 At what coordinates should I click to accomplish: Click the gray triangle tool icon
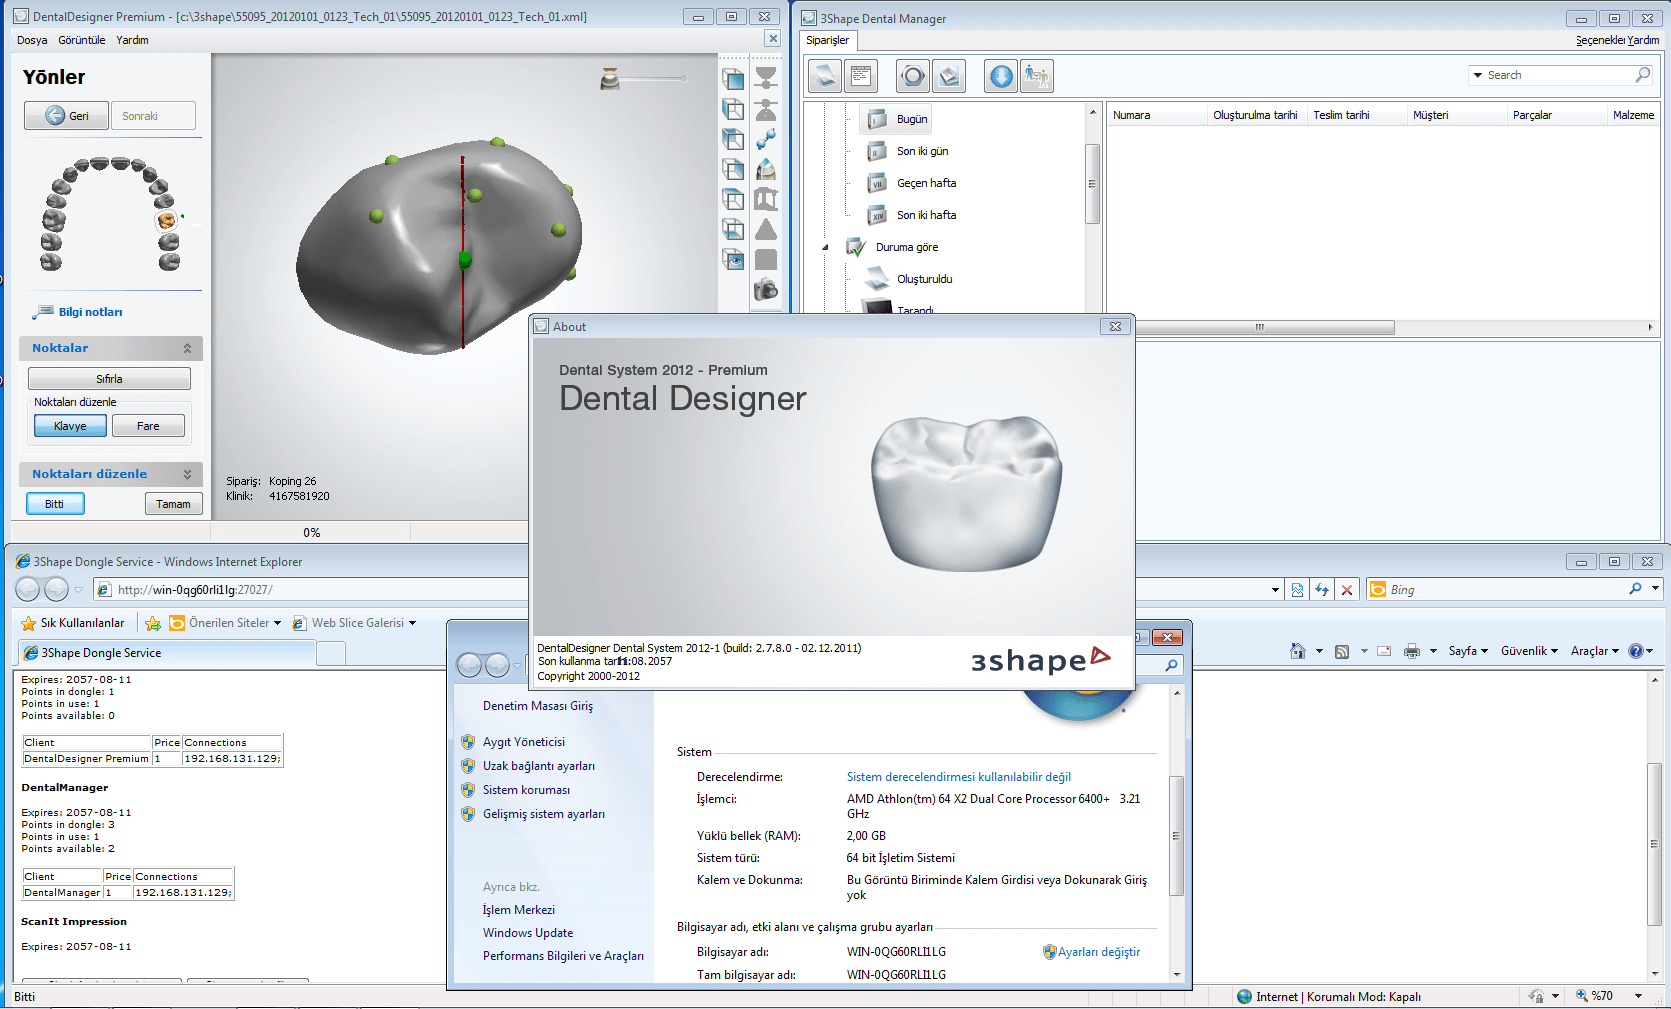click(766, 229)
